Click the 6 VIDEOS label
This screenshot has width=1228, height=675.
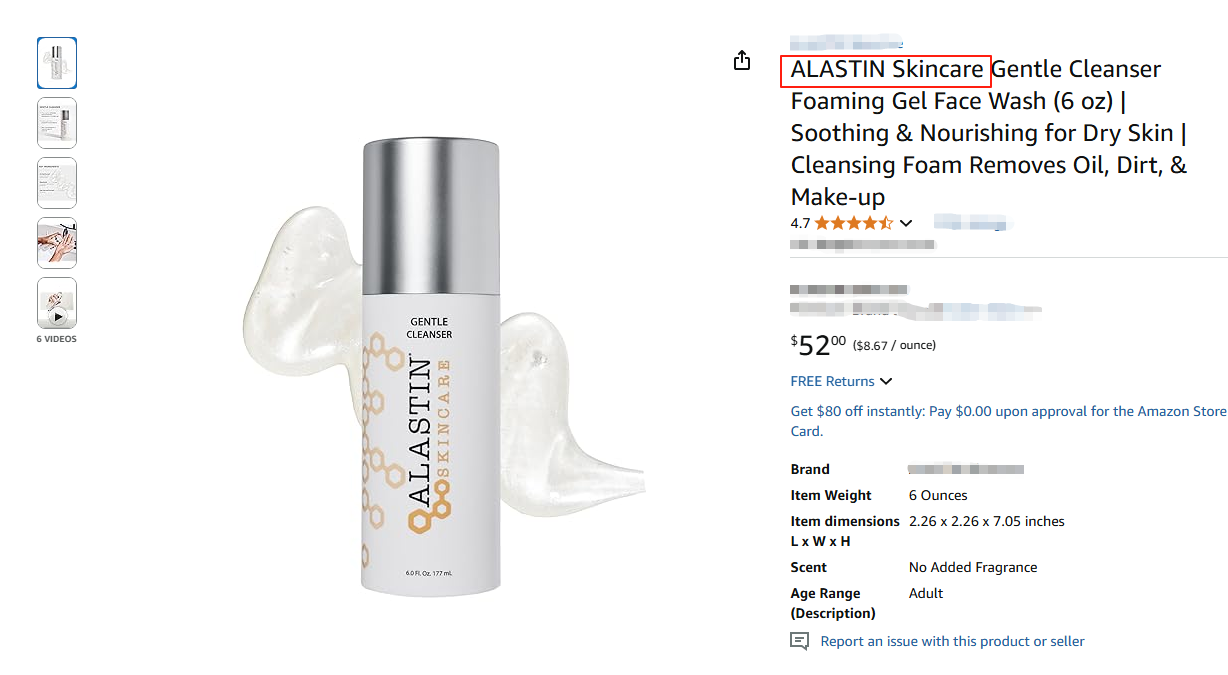click(x=57, y=339)
